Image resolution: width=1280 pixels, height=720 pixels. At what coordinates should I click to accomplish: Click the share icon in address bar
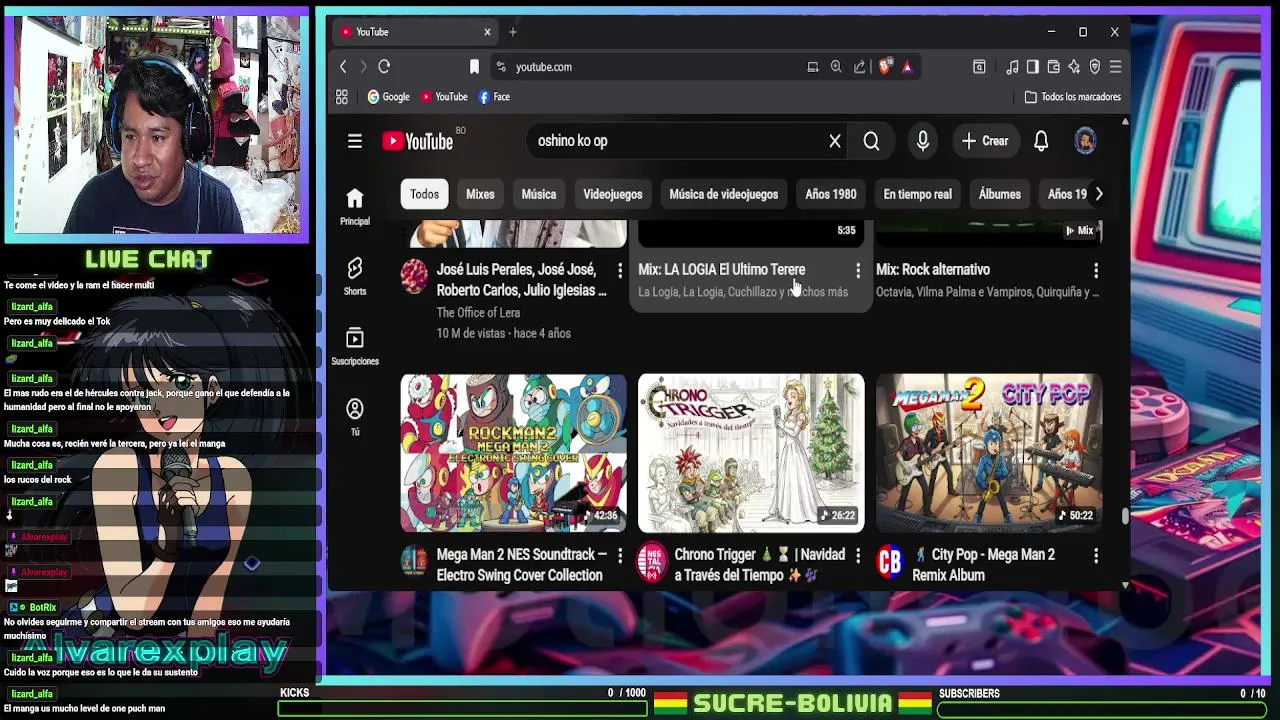coord(860,67)
